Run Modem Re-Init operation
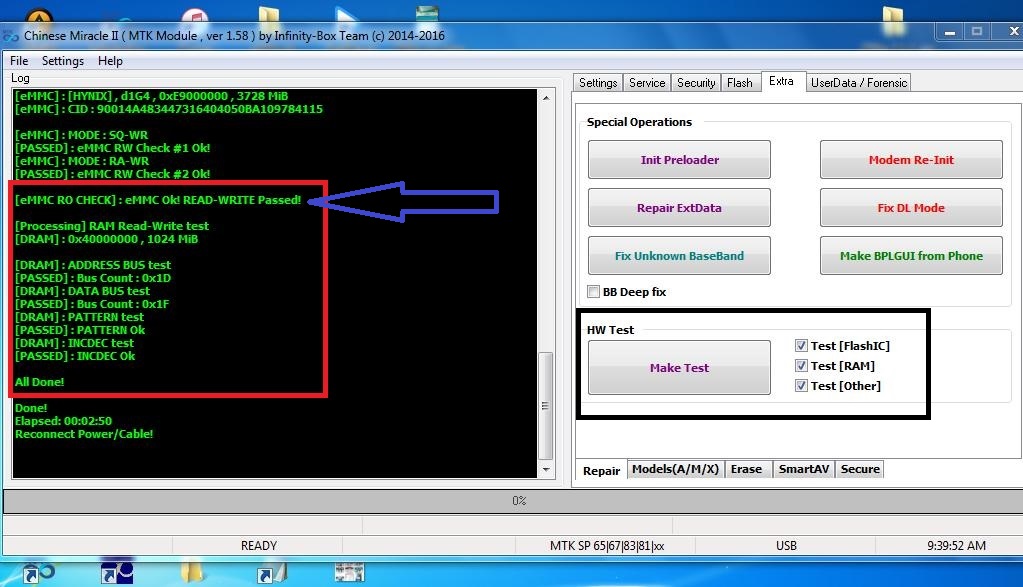 [x=911, y=160]
